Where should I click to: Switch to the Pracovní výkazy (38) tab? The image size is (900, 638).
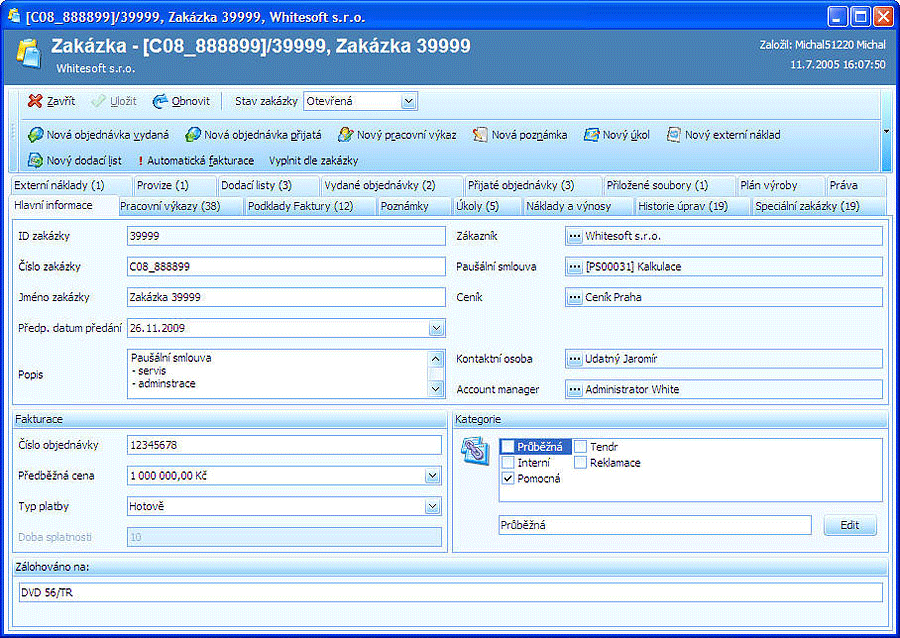pyautogui.click(x=170, y=206)
